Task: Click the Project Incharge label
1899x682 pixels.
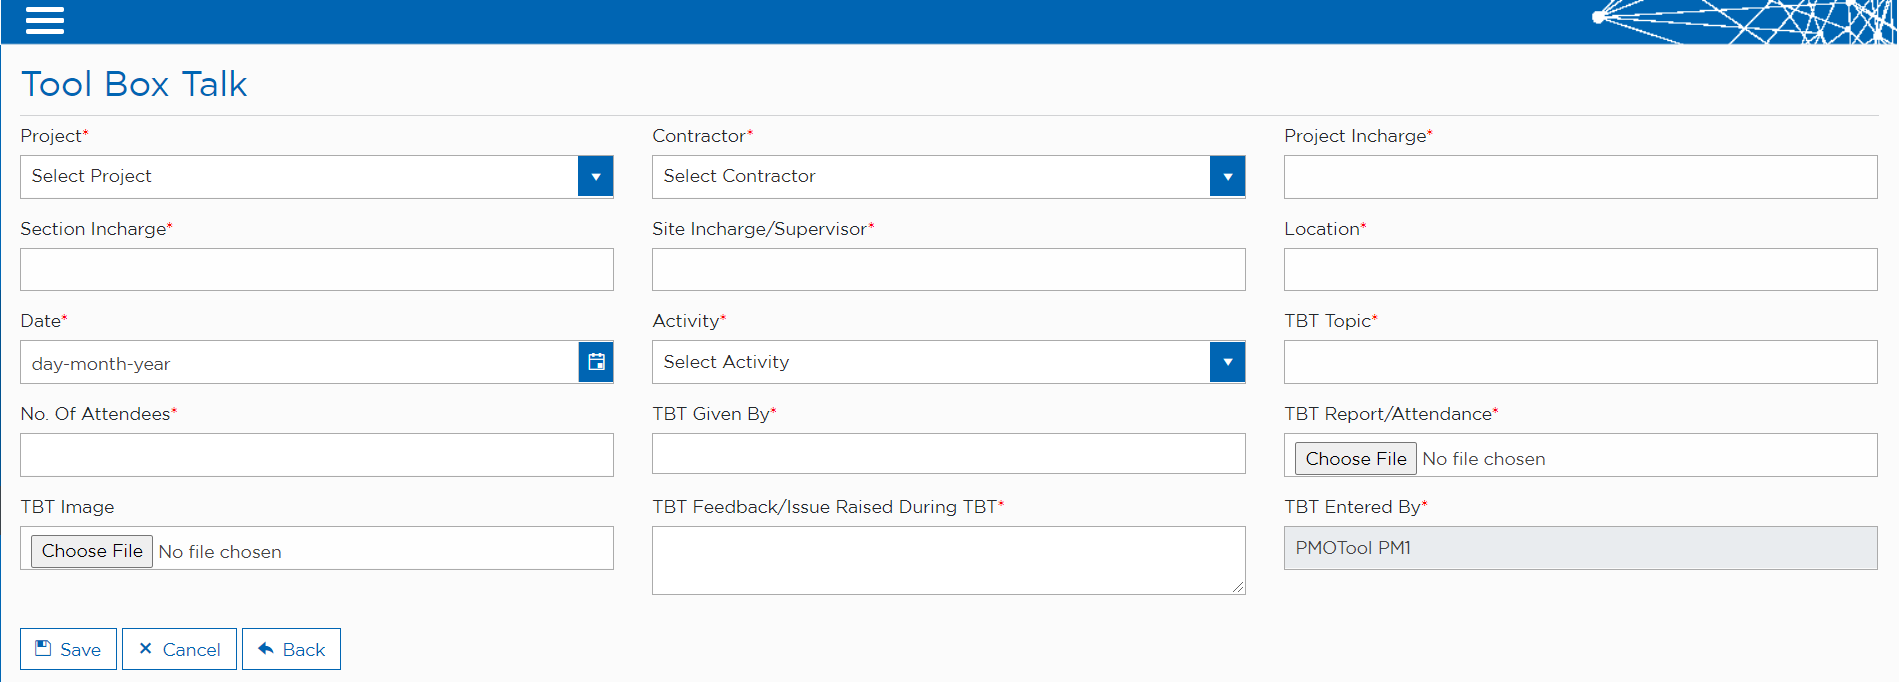Action: pos(1358,136)
